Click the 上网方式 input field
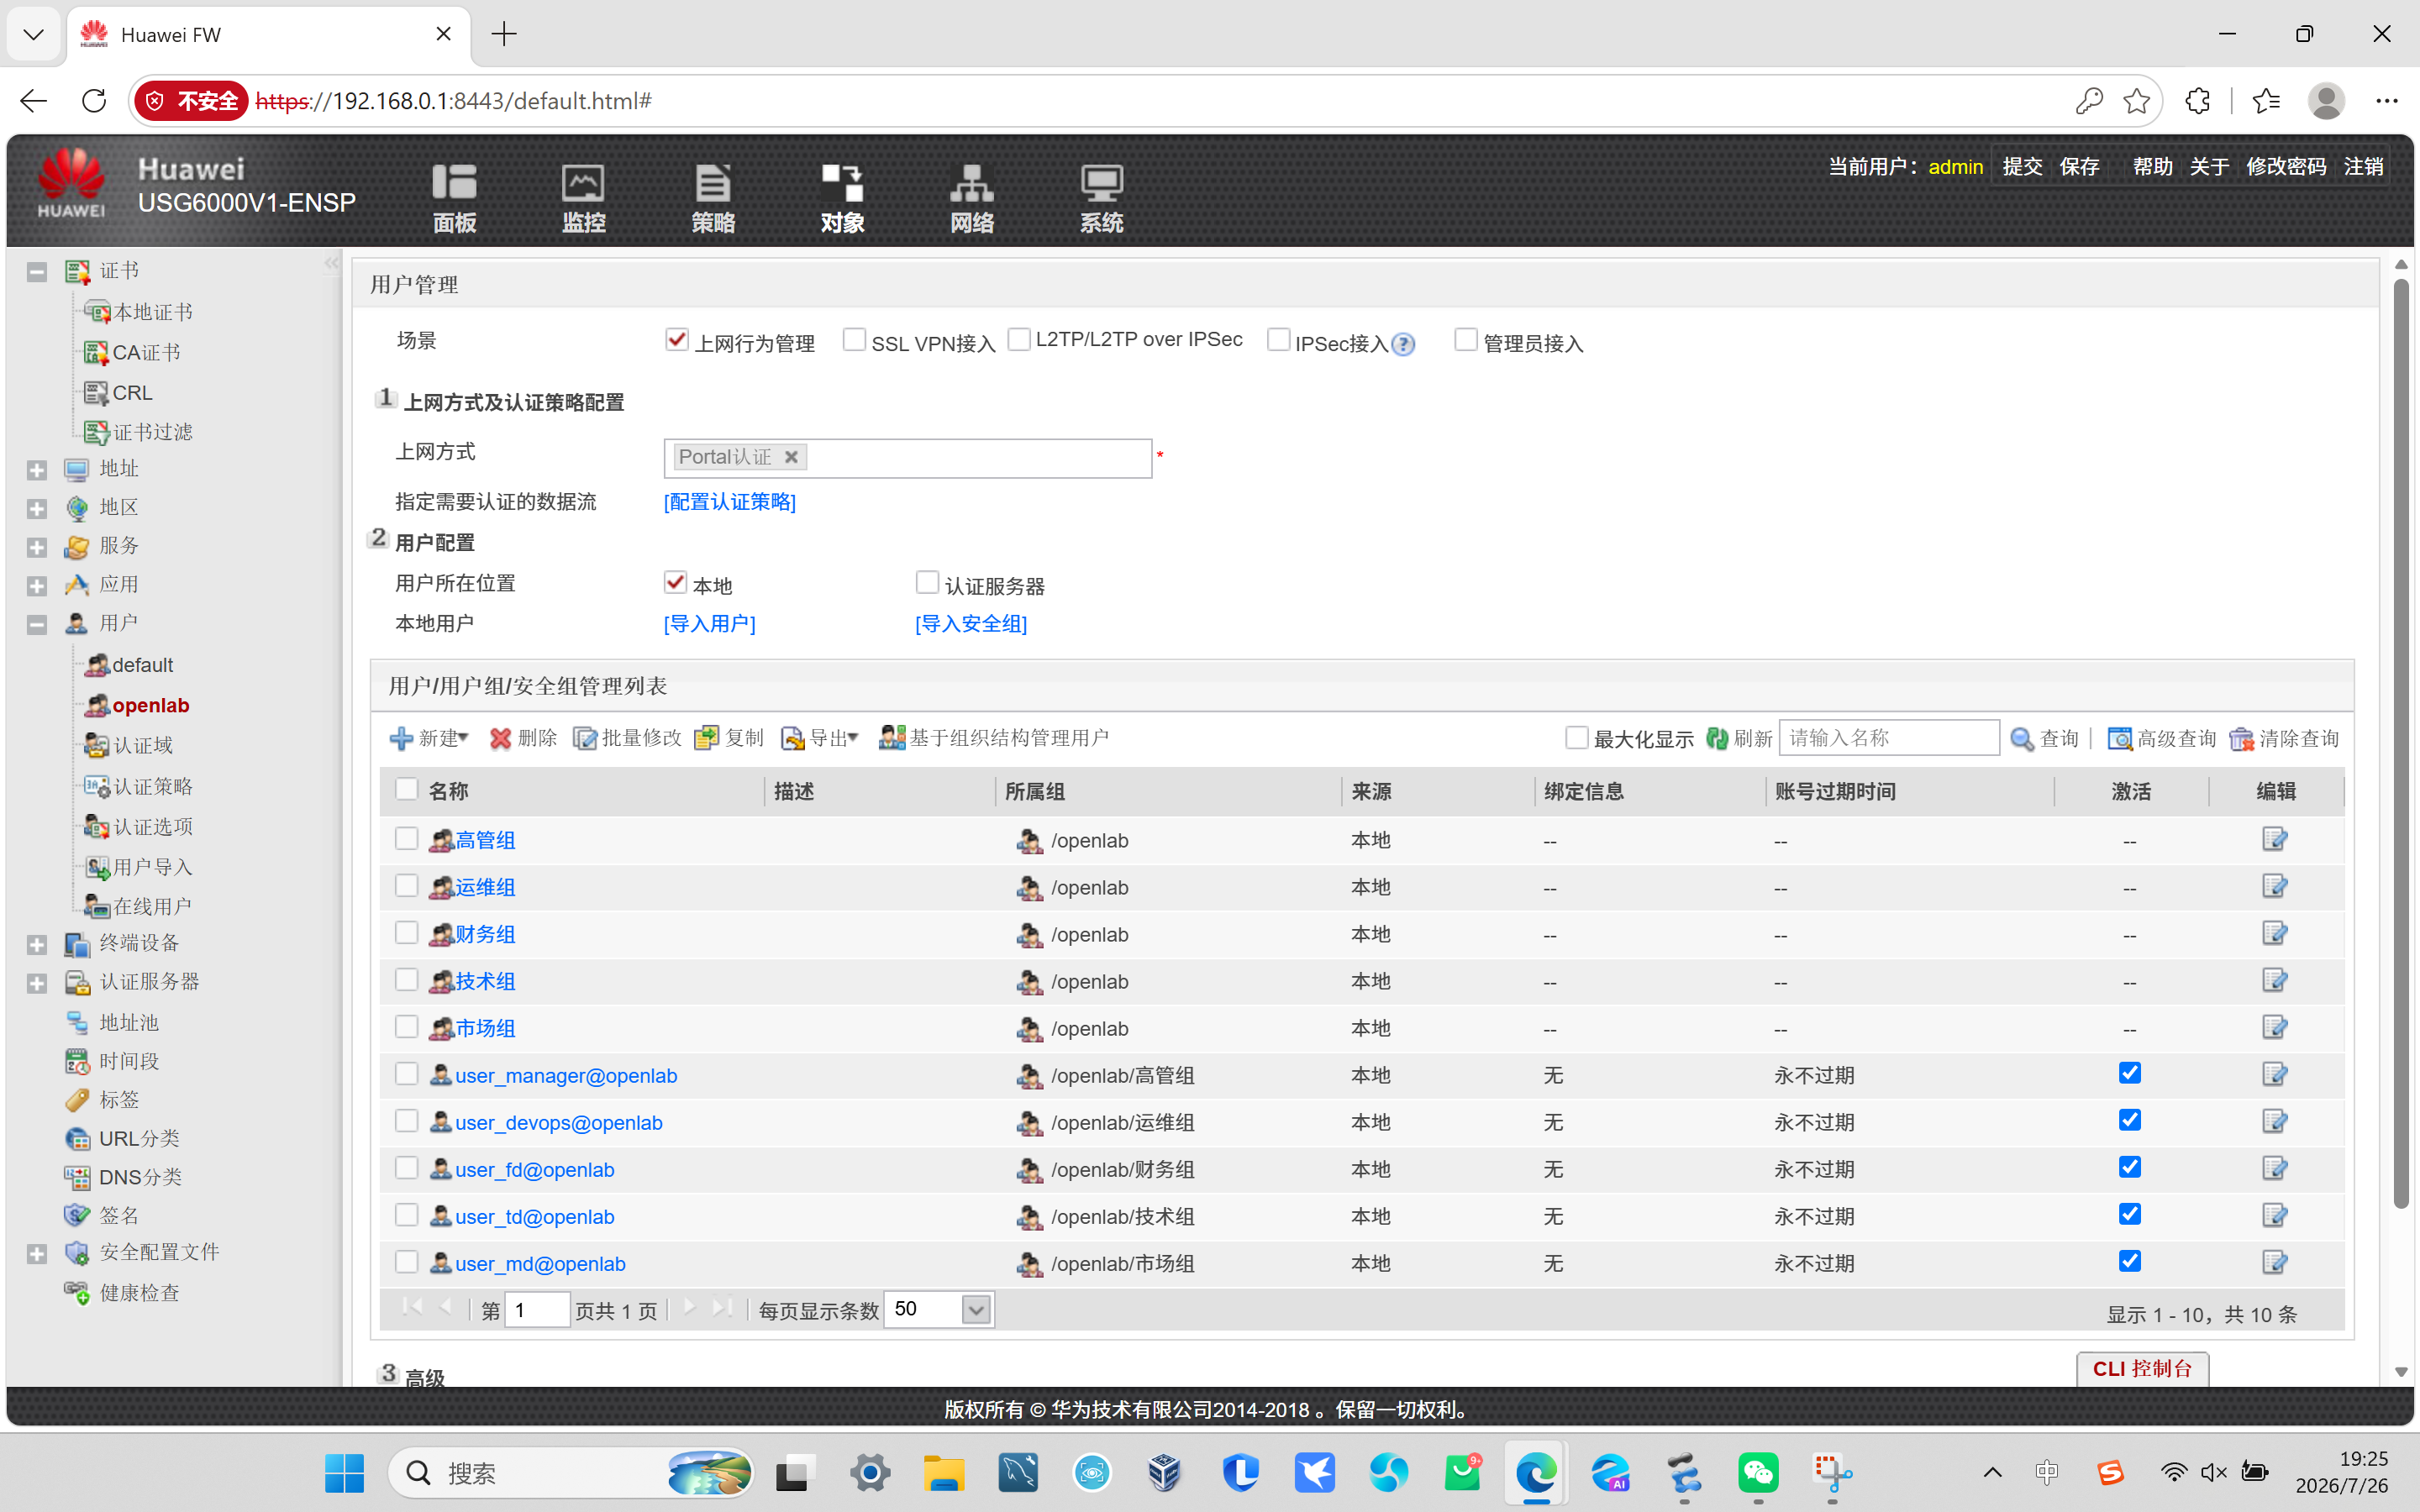The image size is (2420, 1512). point(908,458)
